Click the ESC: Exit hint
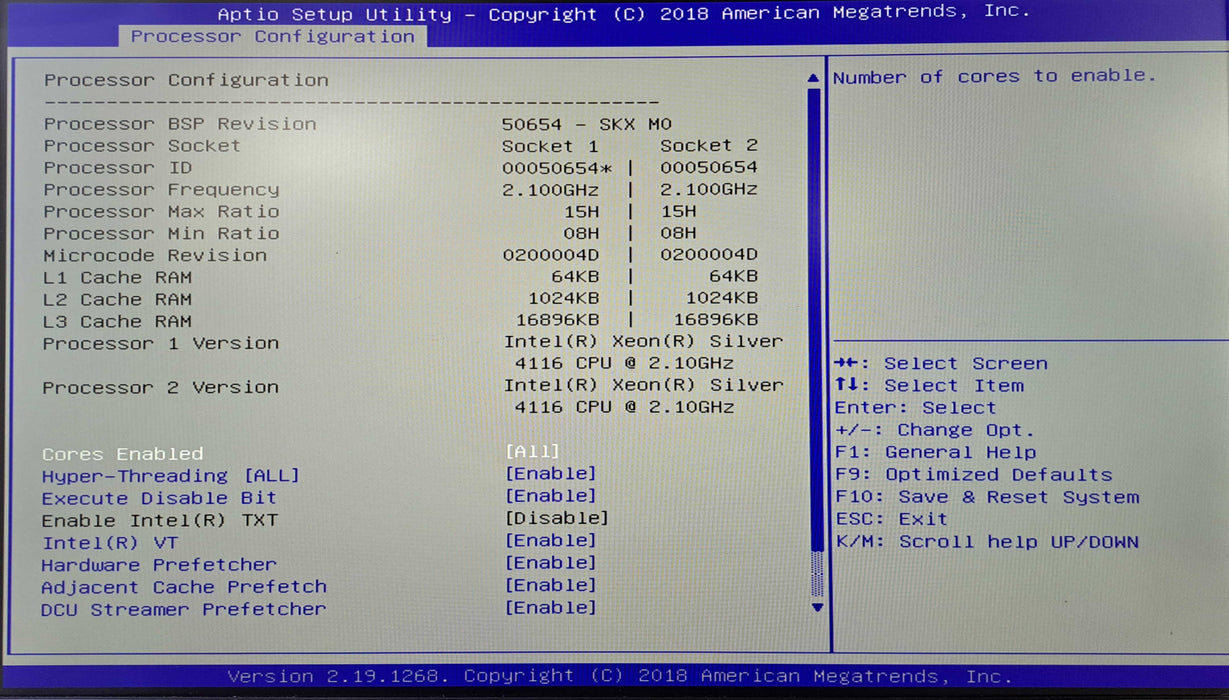The image size is (1229, 700). pos(891,519)
